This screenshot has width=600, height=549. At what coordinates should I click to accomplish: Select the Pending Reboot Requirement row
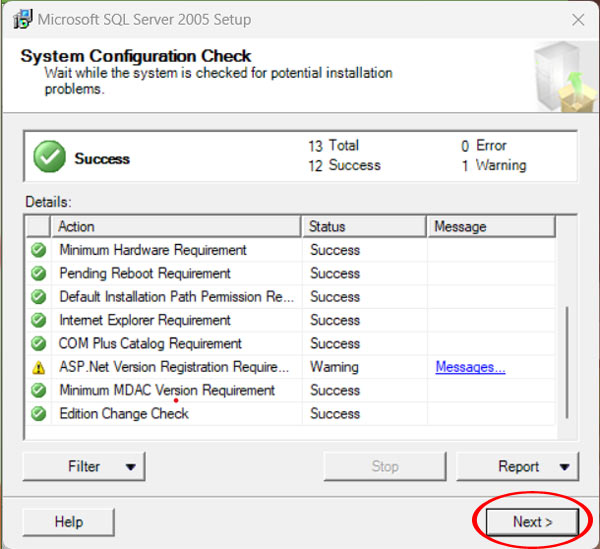point(291,274)
